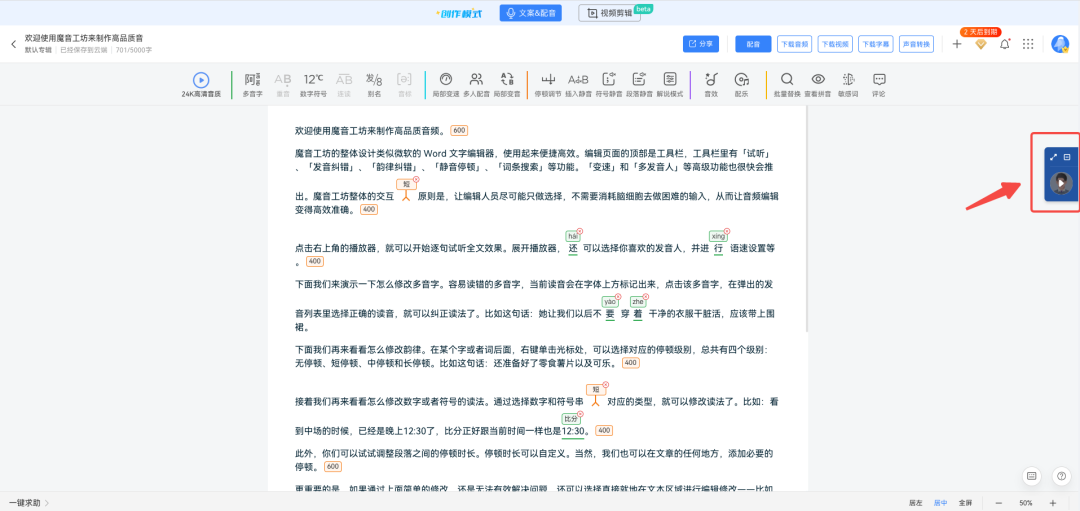Remove the hái pinyin tag
This screenshot has width=1080, height=511.
point(580,231)
